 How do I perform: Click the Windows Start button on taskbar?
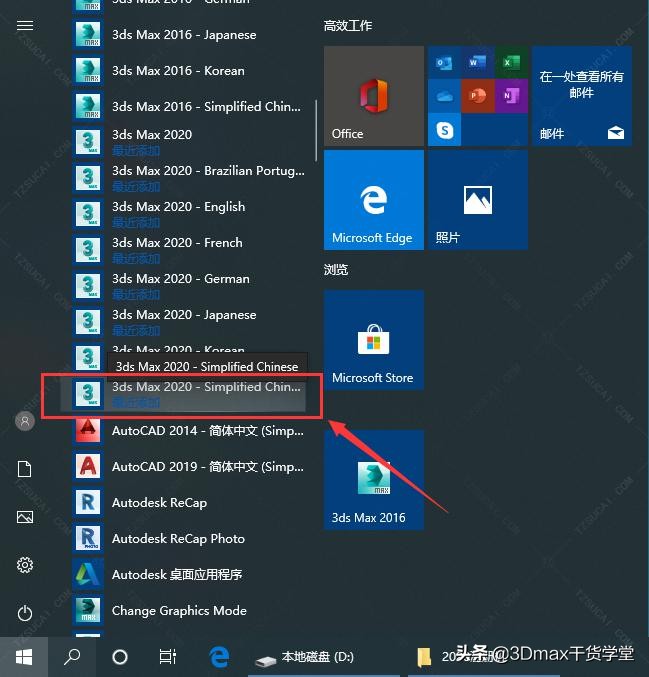[24, 657]
